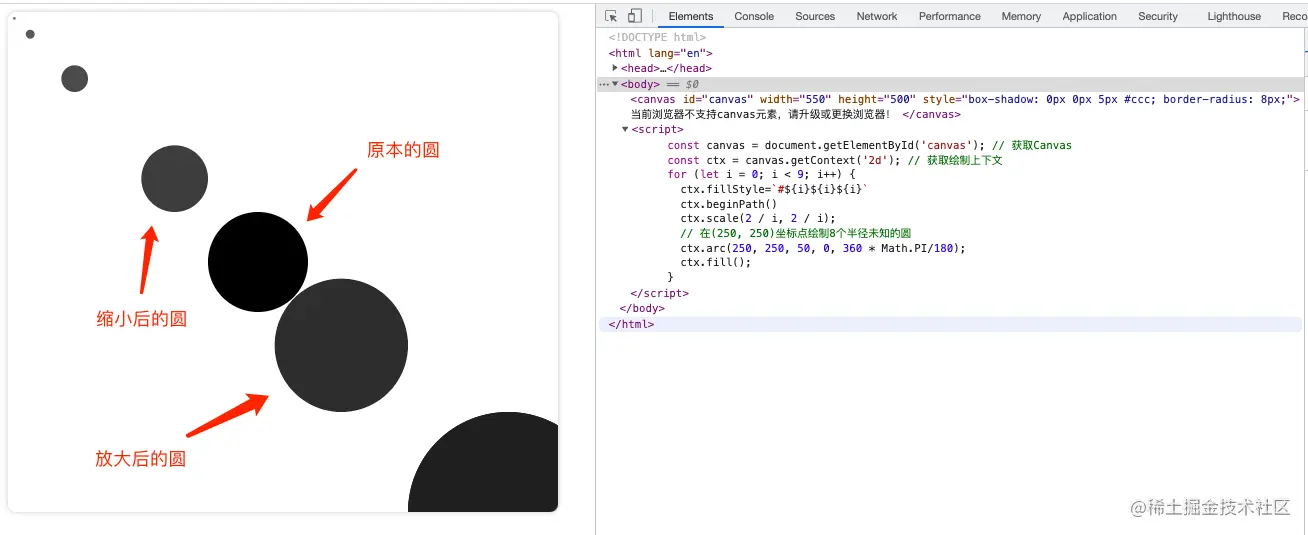This screenshot has height=535, width=1308.
Task: Open the Security tab
Action: click(x=1158, y=16)
